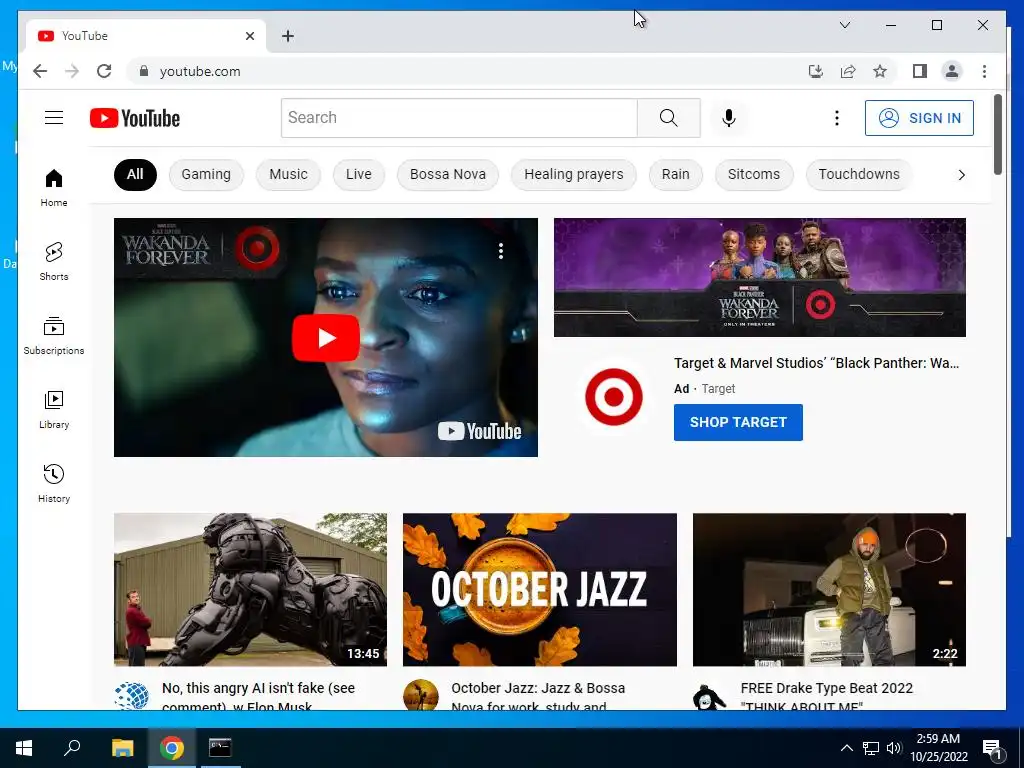Open the October Jazz thumbnail
The width and height of the screenshot is (1024, 768).
[539, 590]
